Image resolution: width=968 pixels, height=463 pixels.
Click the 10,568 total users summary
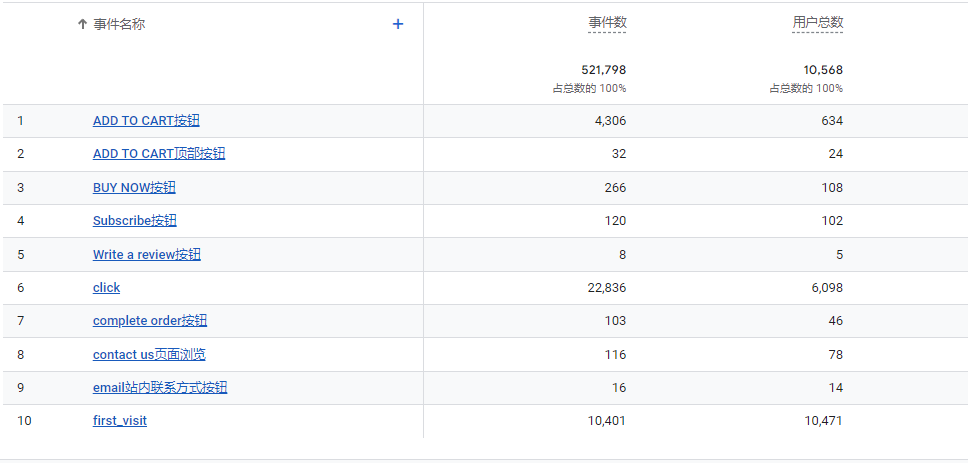823,70
